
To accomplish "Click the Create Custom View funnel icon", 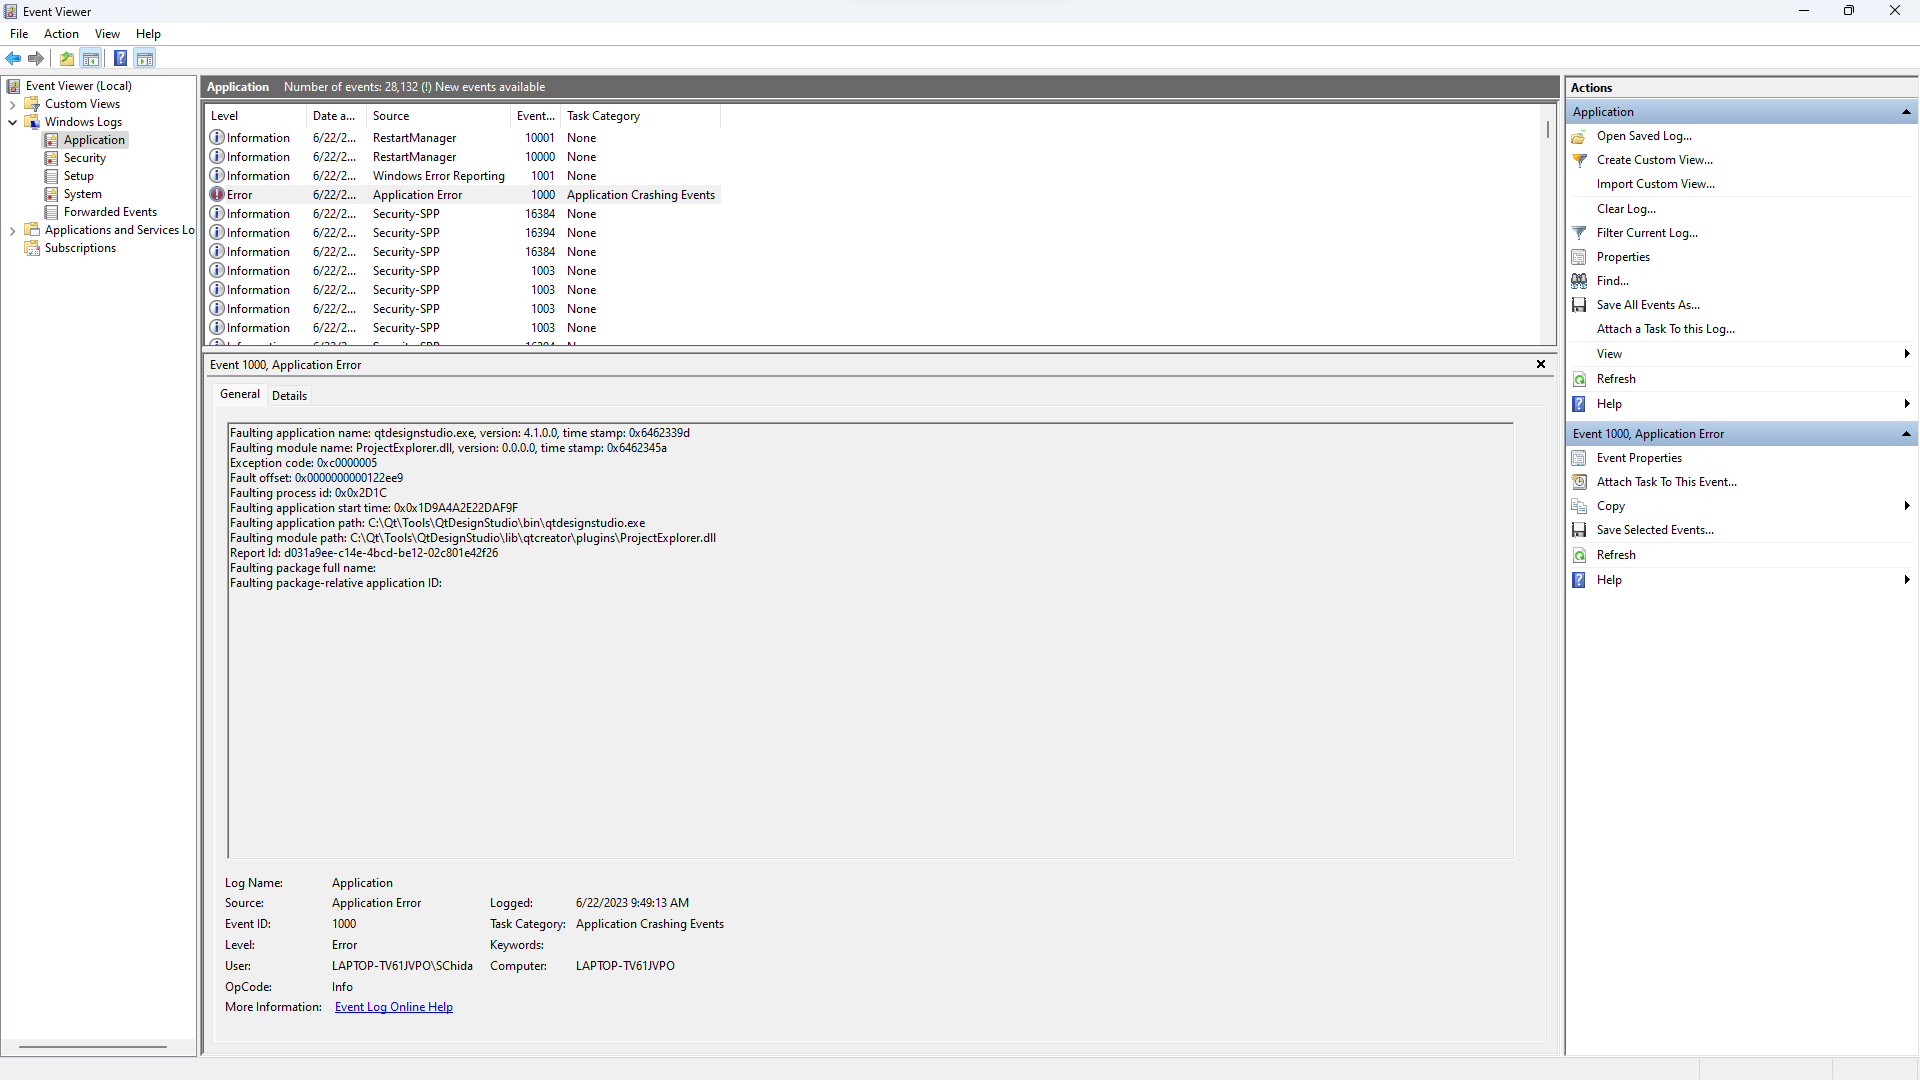I will 1579,160.
